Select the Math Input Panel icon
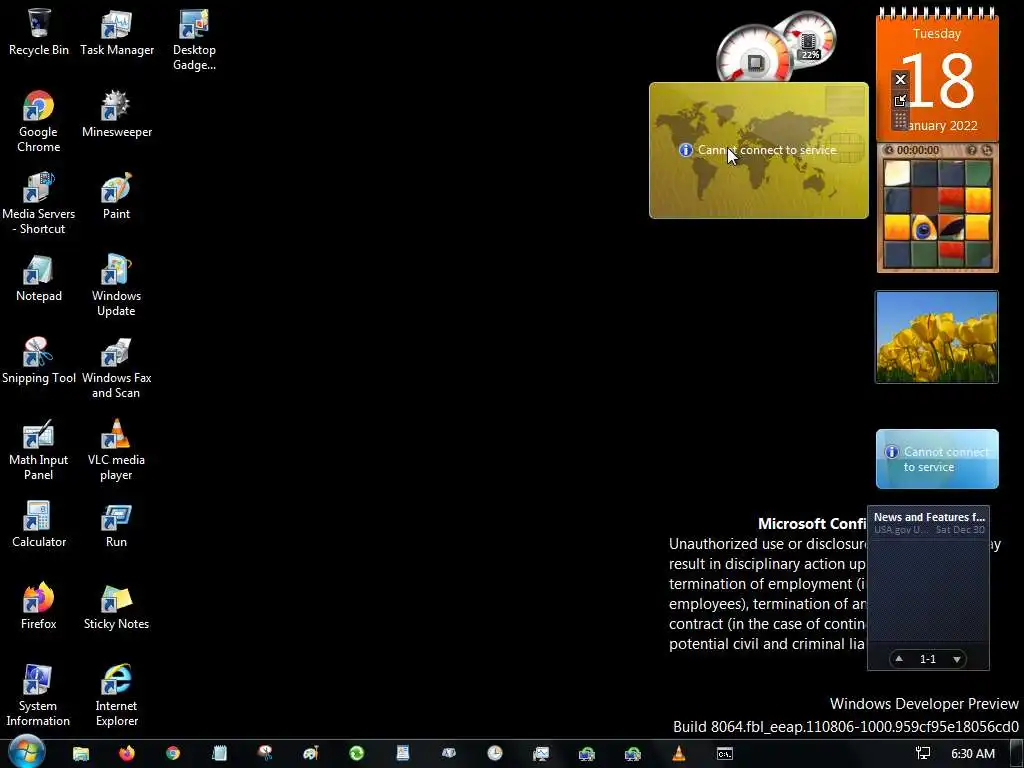 (x=39, y=450)
